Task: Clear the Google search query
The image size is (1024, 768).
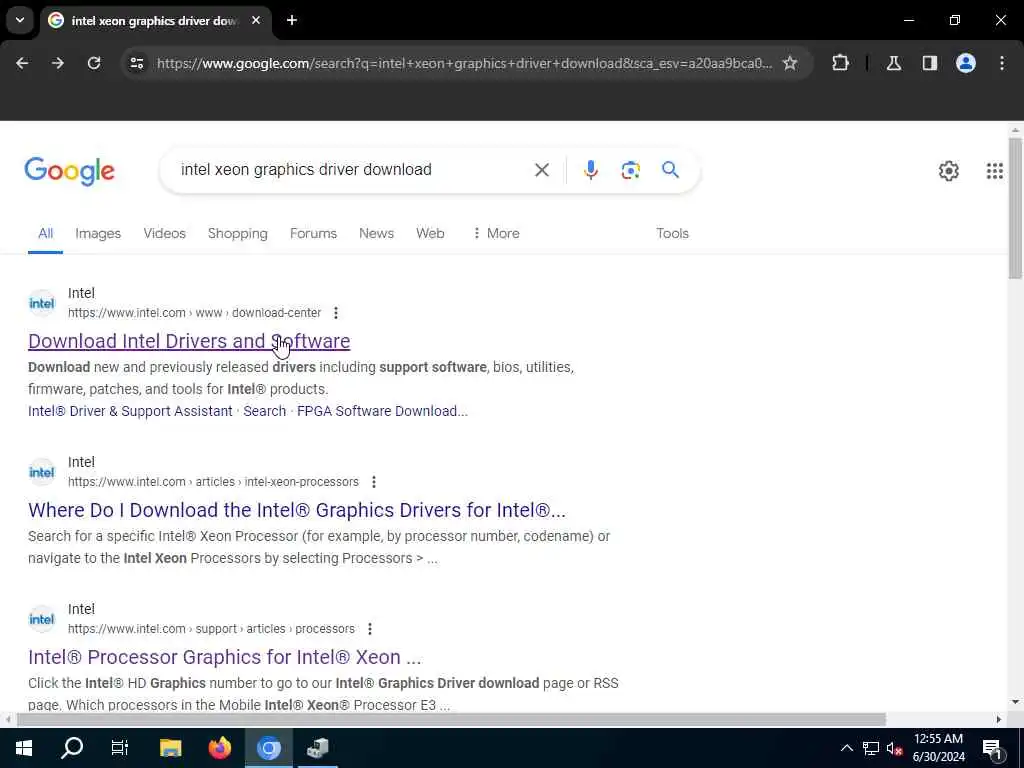Action: pyautogui.click(x=542, y=170)
